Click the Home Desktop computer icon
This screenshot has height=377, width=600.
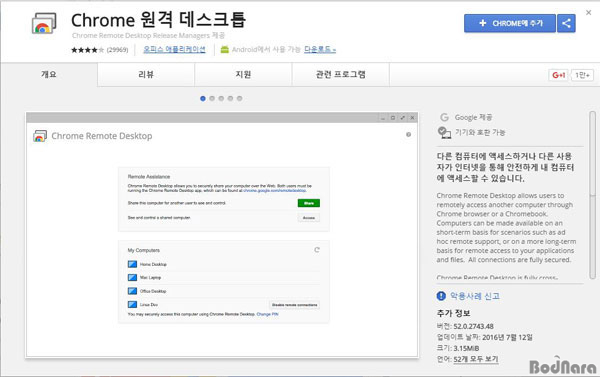pos(132,264)
